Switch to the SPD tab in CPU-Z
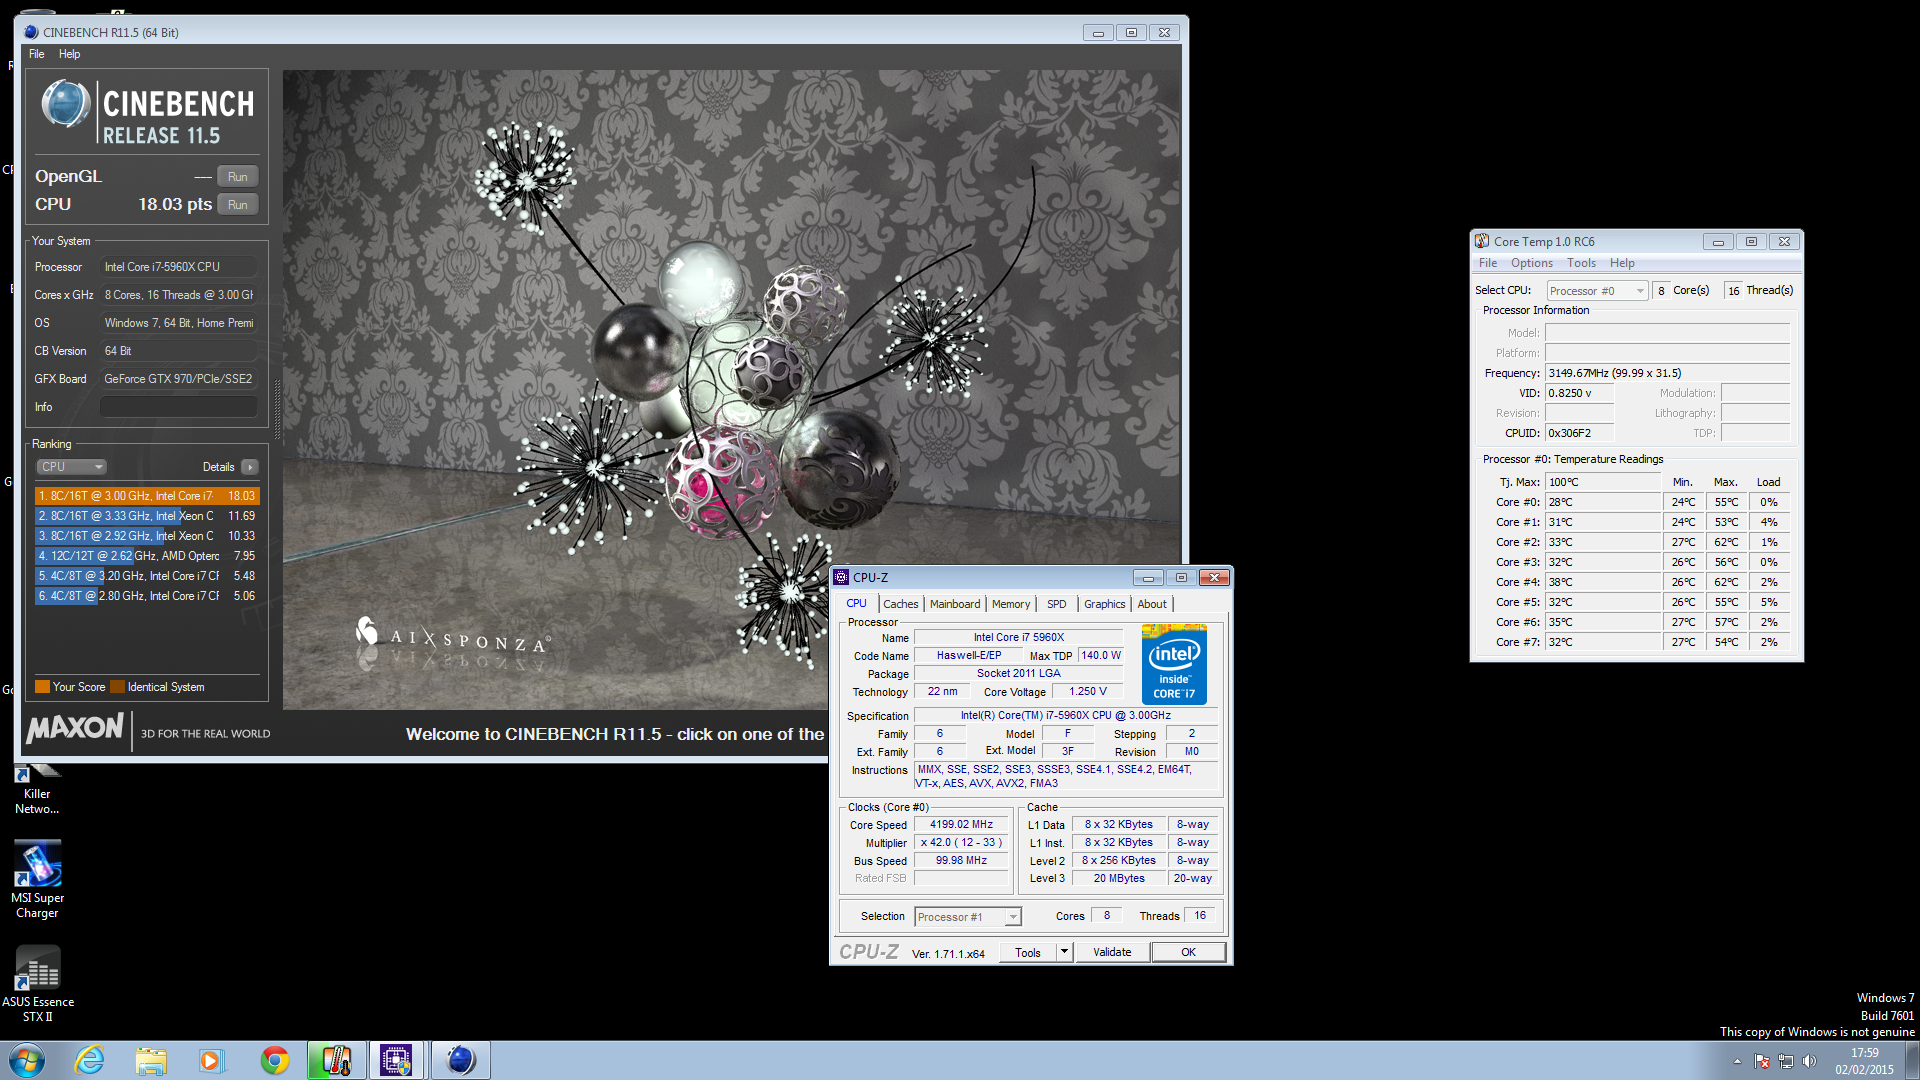The height and width of the screenshot is (1080, 1920). [x=1056, y=604]
